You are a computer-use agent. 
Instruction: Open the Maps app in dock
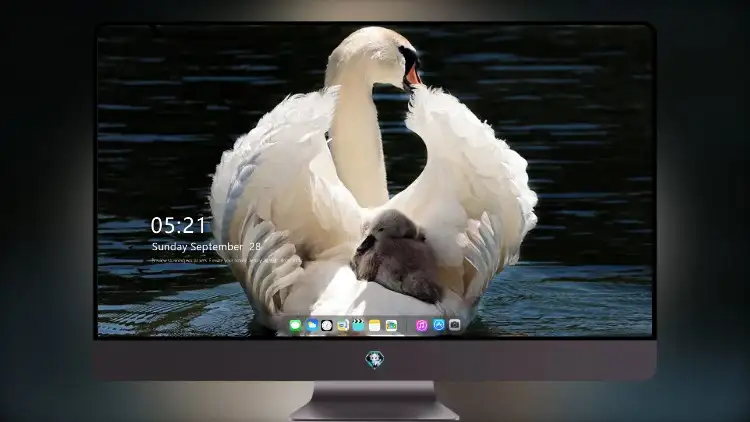pos(391,326)
